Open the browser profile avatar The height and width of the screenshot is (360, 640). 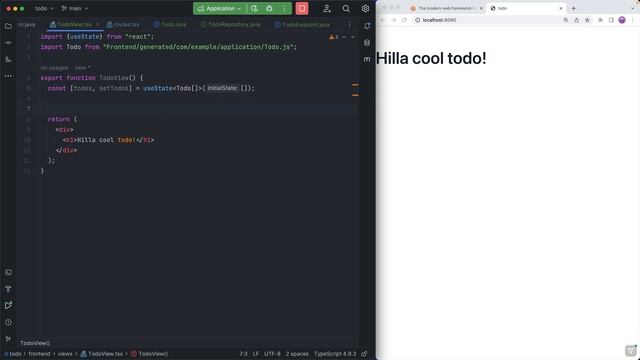coord(622,20)
